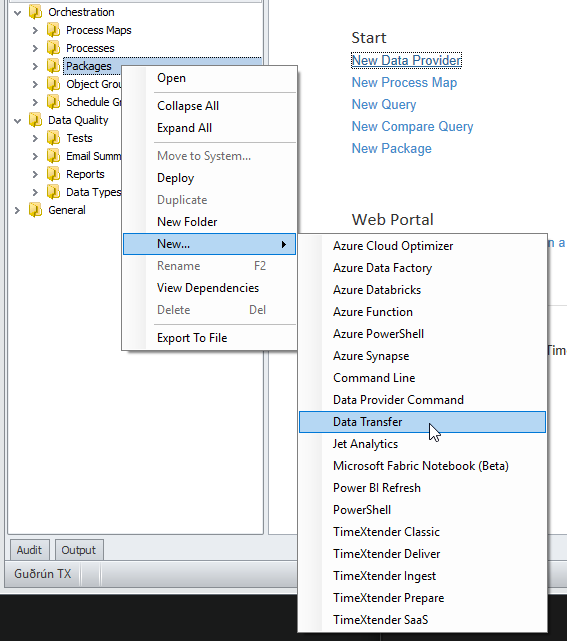
Task: Select Azure PowerShell package type
Action: [x=423, y=334]
